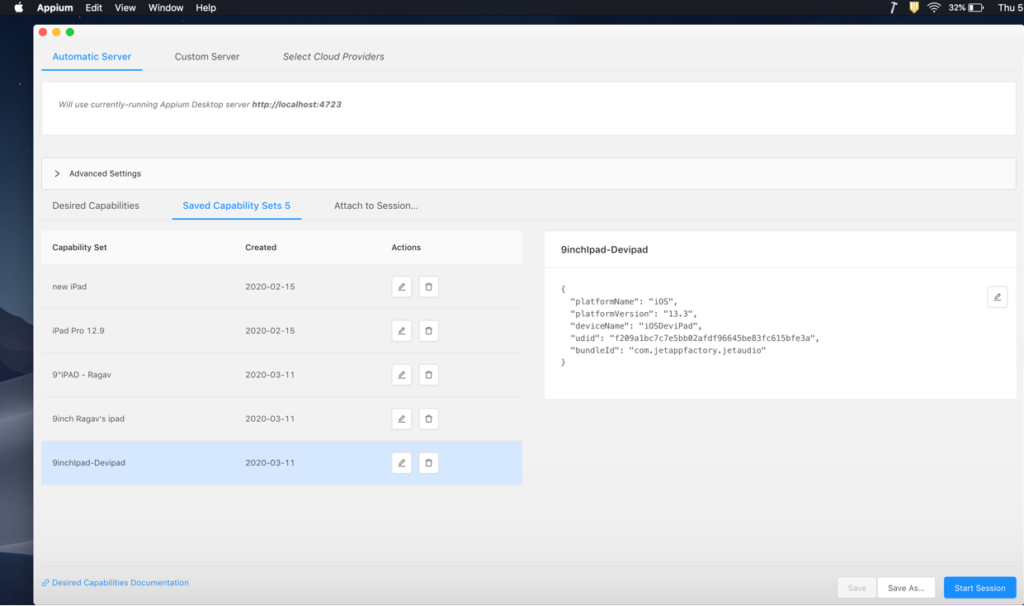Select the 9inch Ragav's ipad row
The image size is (1024, 606).
281,419
